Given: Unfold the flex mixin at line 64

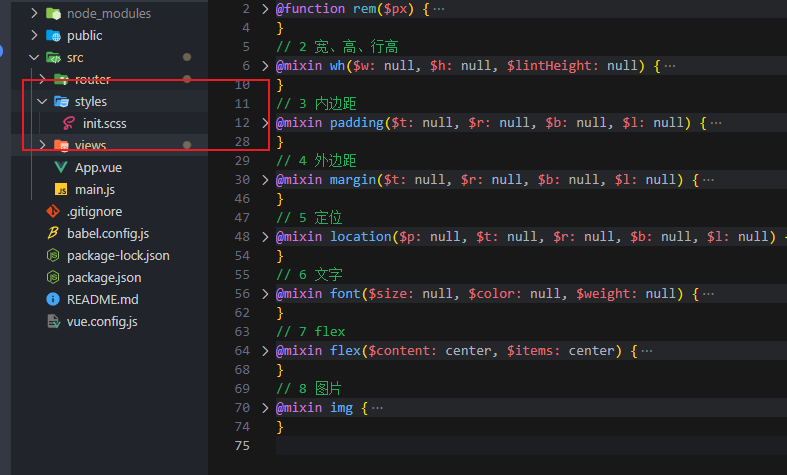Looking at the screenshot, I should pyautogui.click(x=265, y=350).
